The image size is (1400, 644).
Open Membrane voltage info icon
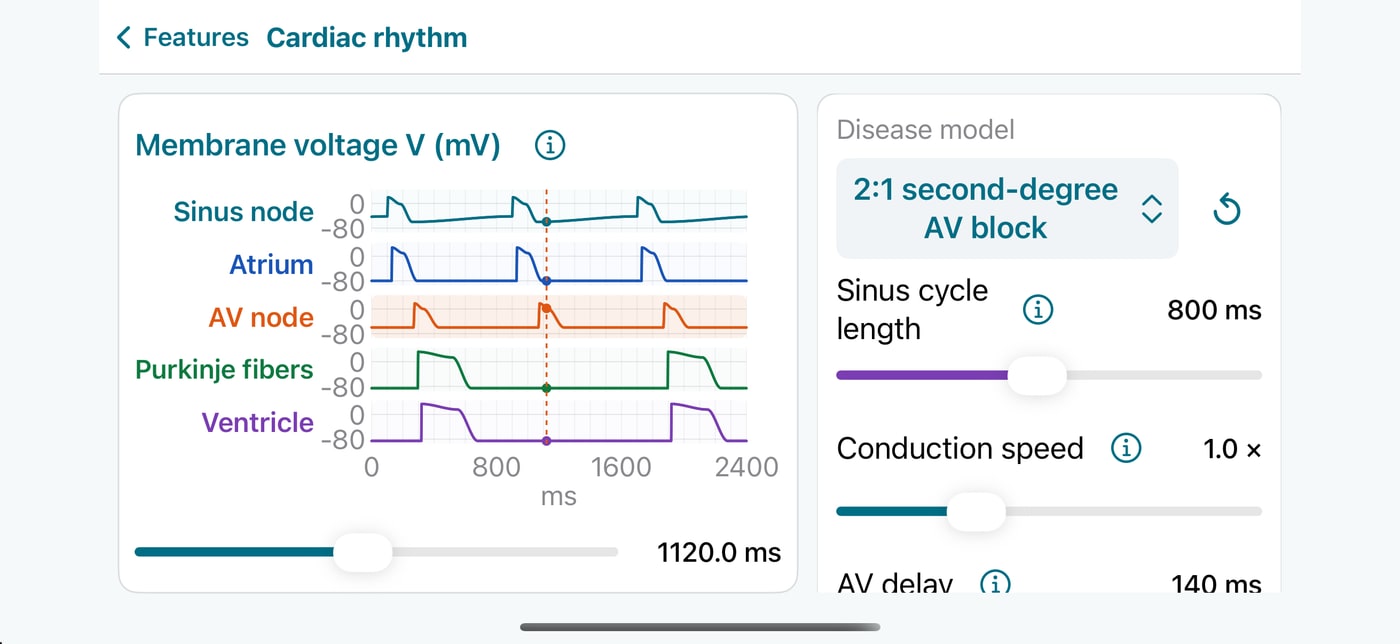point(550,146)
